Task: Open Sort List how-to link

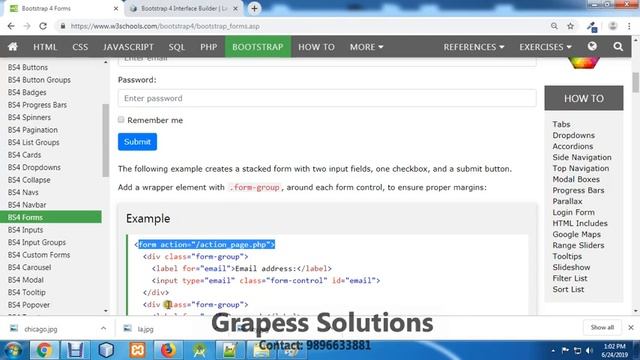Action: (x=568, y=289)
